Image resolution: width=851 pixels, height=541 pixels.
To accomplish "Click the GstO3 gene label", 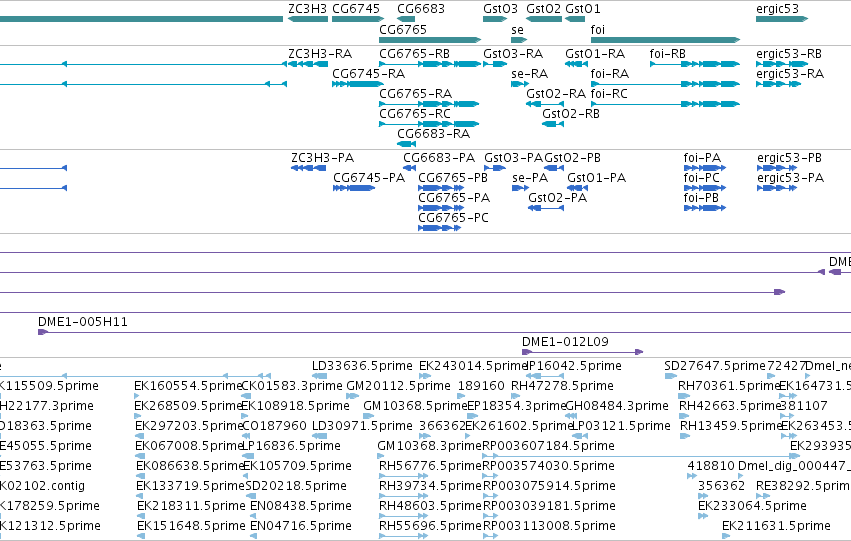I will click(500, 9).
